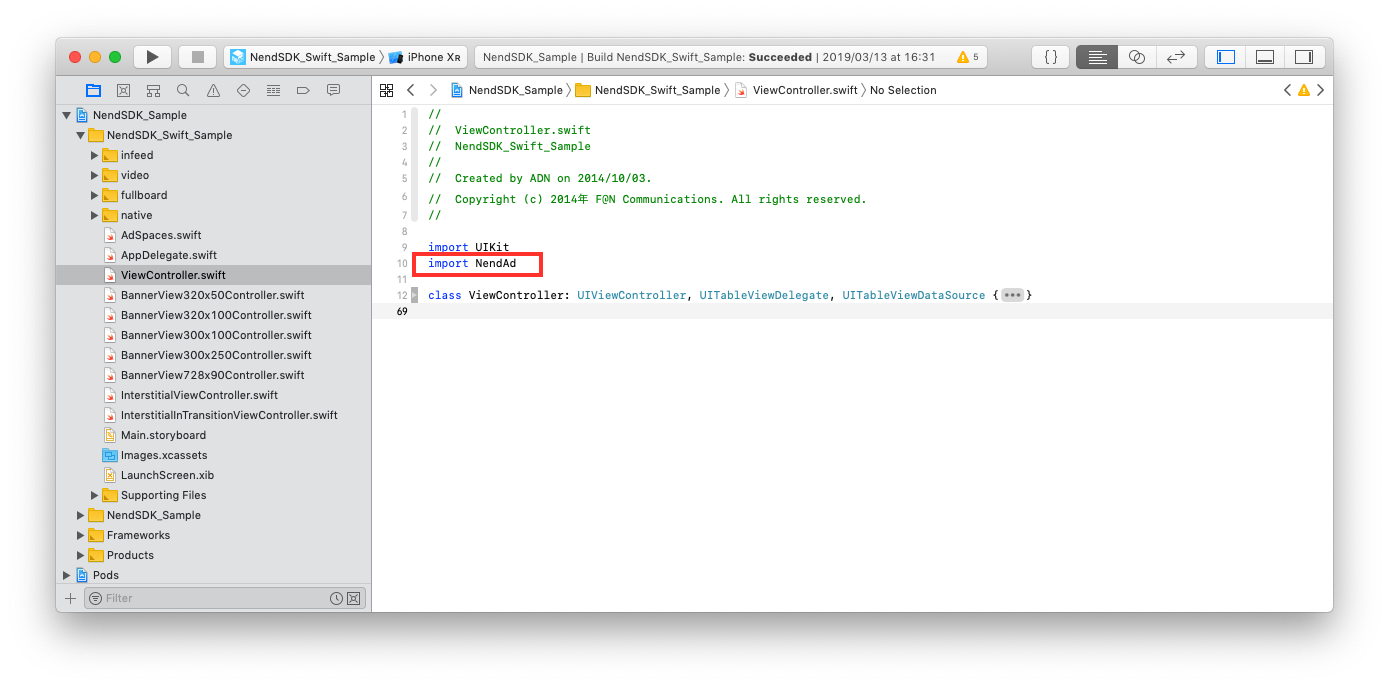1389x686 pixels.
Task: Switch to the Standard editor
Action: (x=1097, y=57)
